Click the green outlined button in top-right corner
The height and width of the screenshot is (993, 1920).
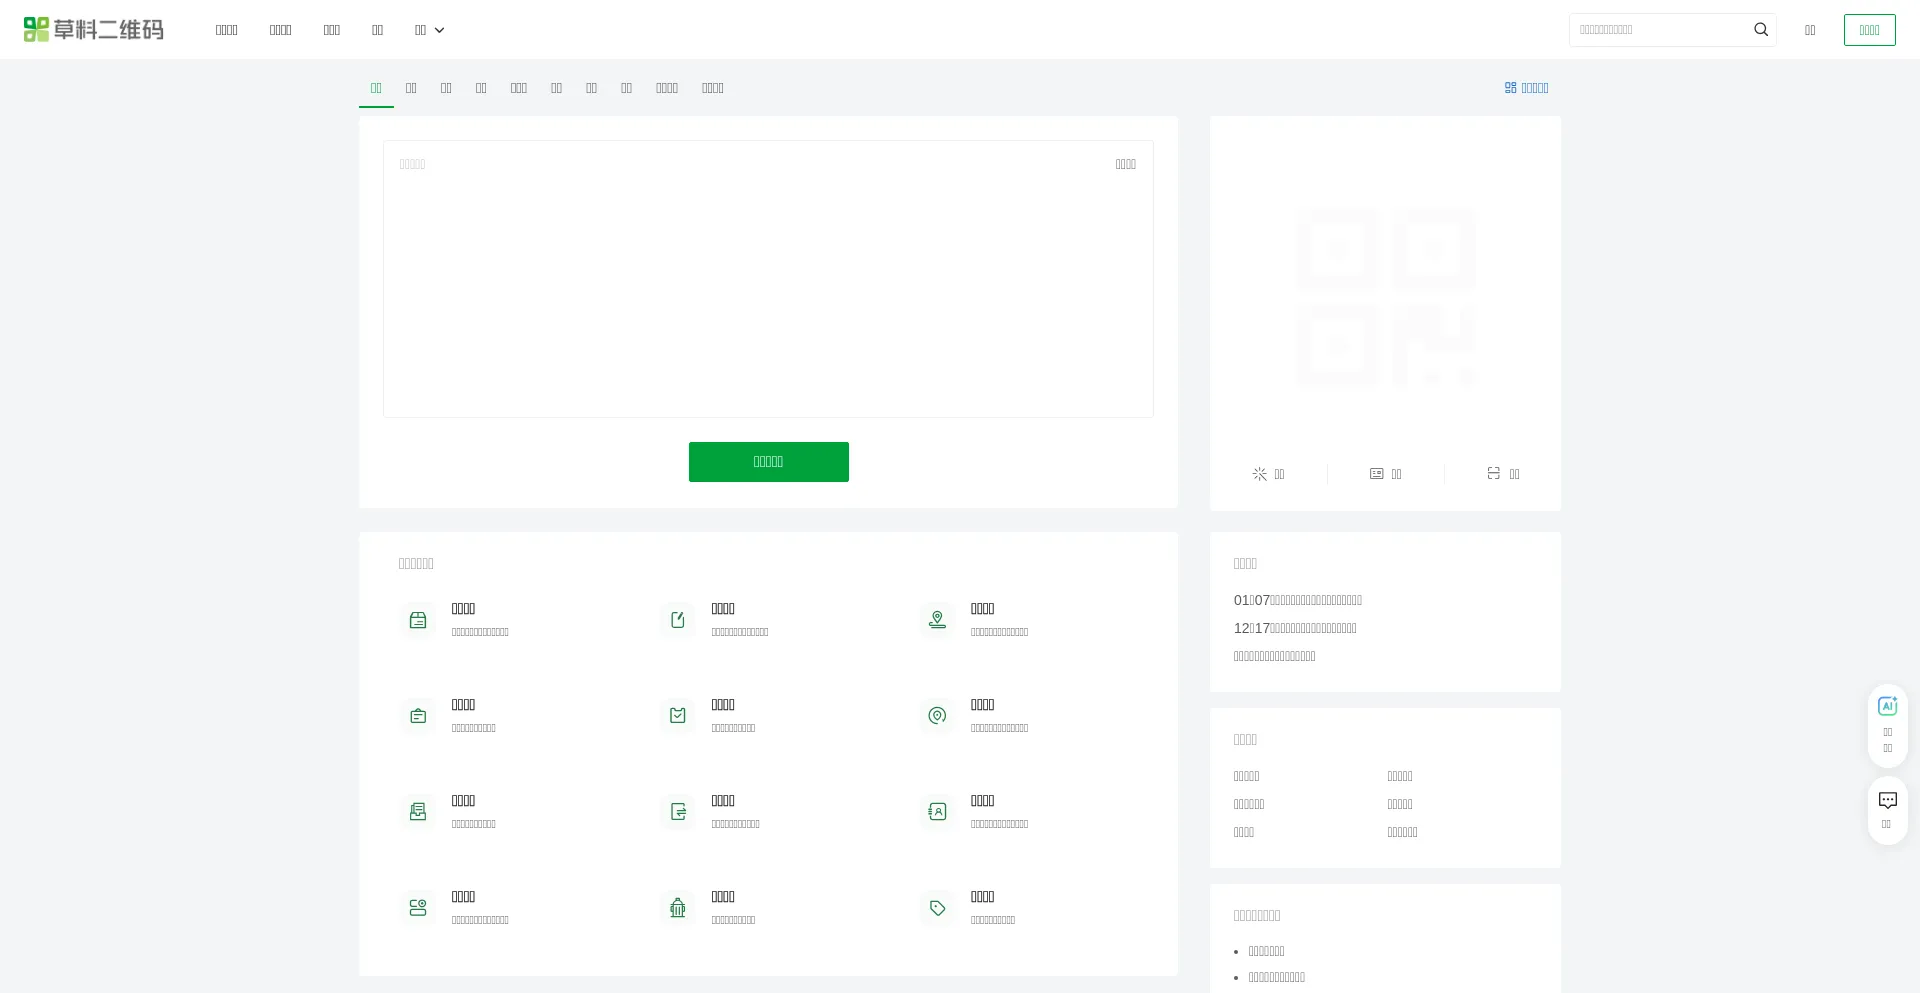[x=1869, y=30]
